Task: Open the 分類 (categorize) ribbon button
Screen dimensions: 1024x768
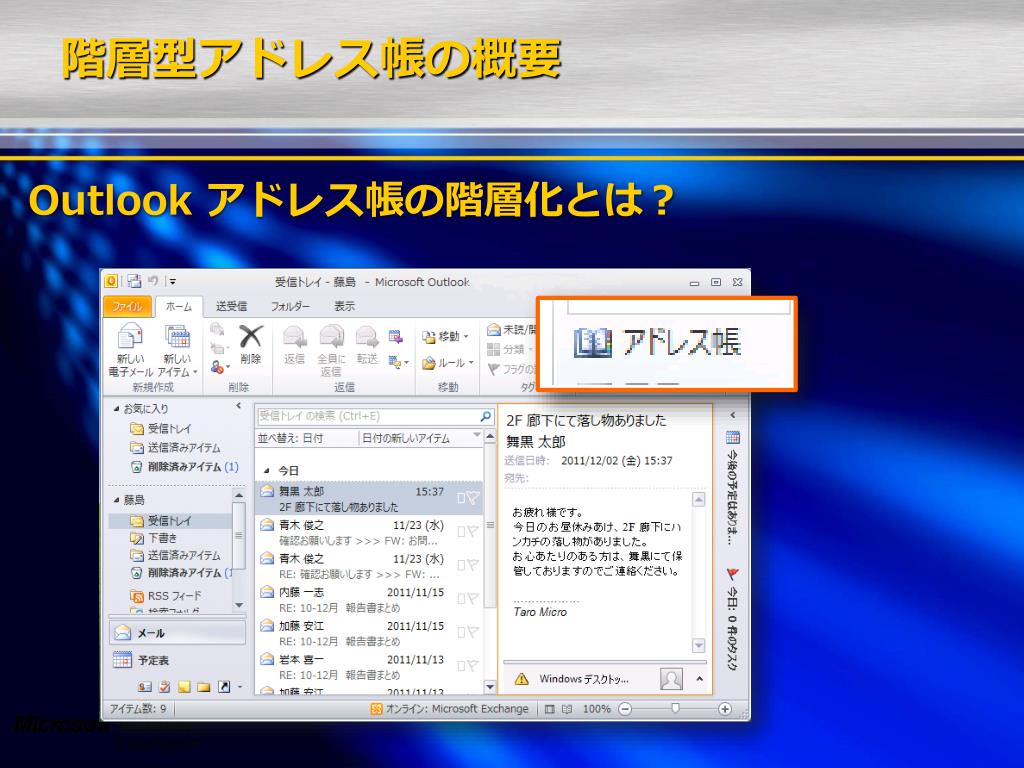Action: 509,349
